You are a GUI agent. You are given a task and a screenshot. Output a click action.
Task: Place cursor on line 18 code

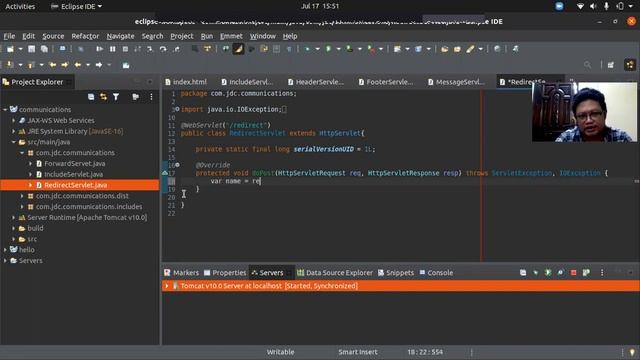pos(236,181)
